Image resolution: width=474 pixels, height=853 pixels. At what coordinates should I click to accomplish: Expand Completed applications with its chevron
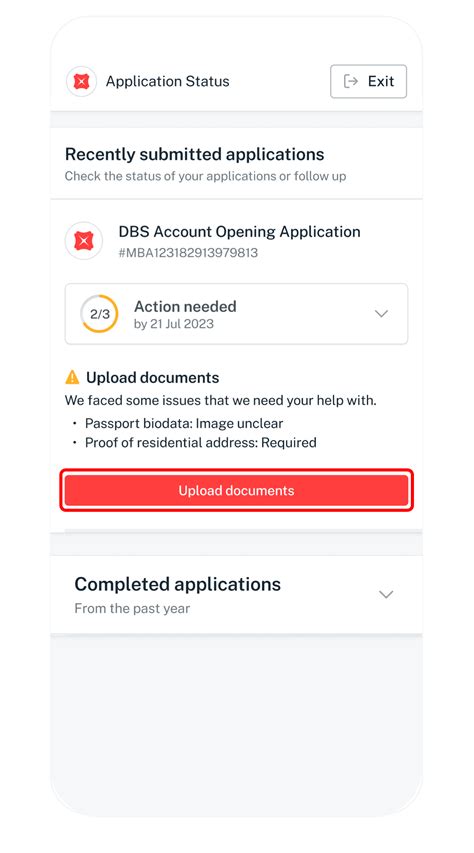(386, 594)
